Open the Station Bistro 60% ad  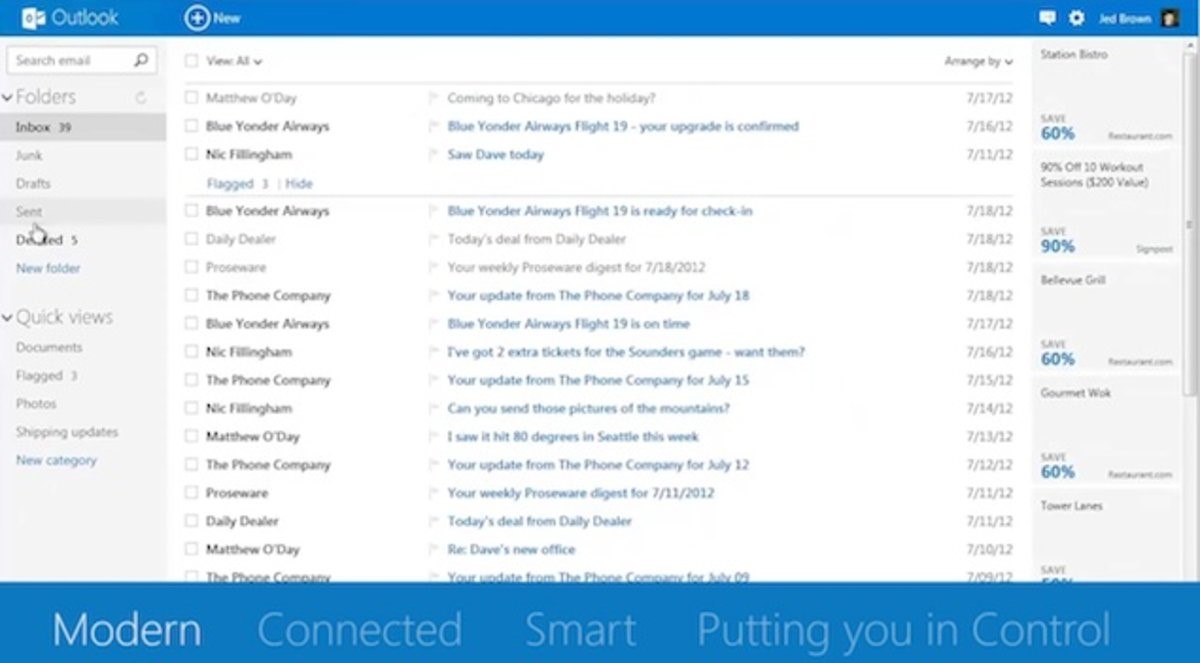1107,94
